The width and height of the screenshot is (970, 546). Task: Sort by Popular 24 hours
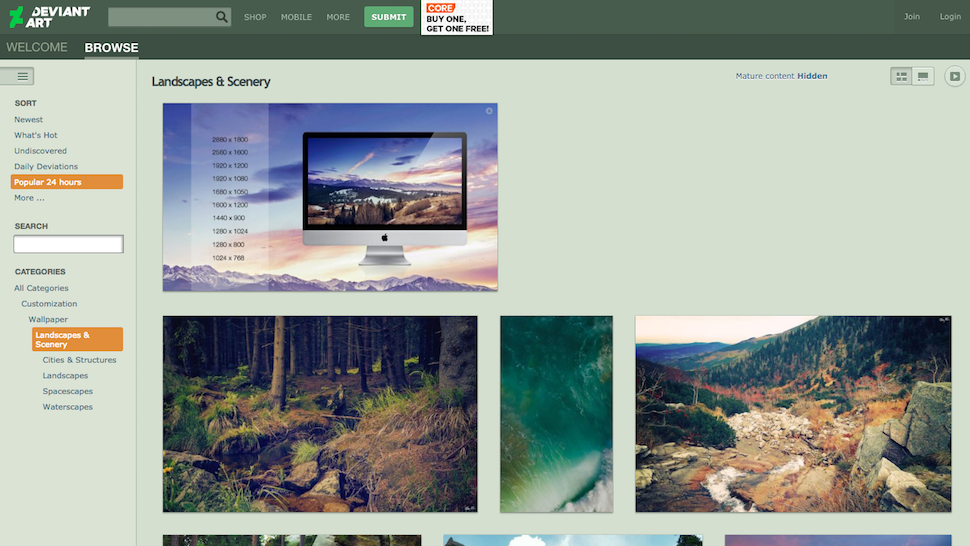(67, 182)
